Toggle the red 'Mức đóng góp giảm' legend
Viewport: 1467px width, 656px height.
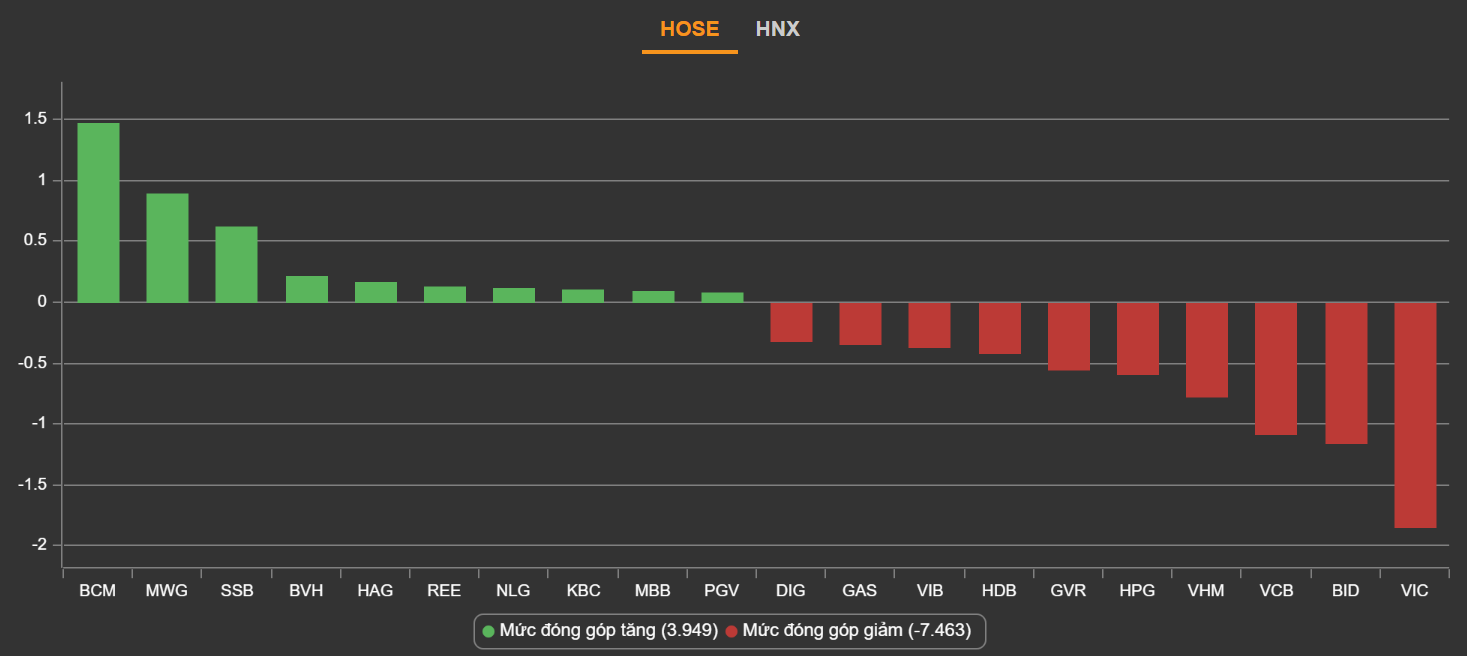(x=856, y=631)
